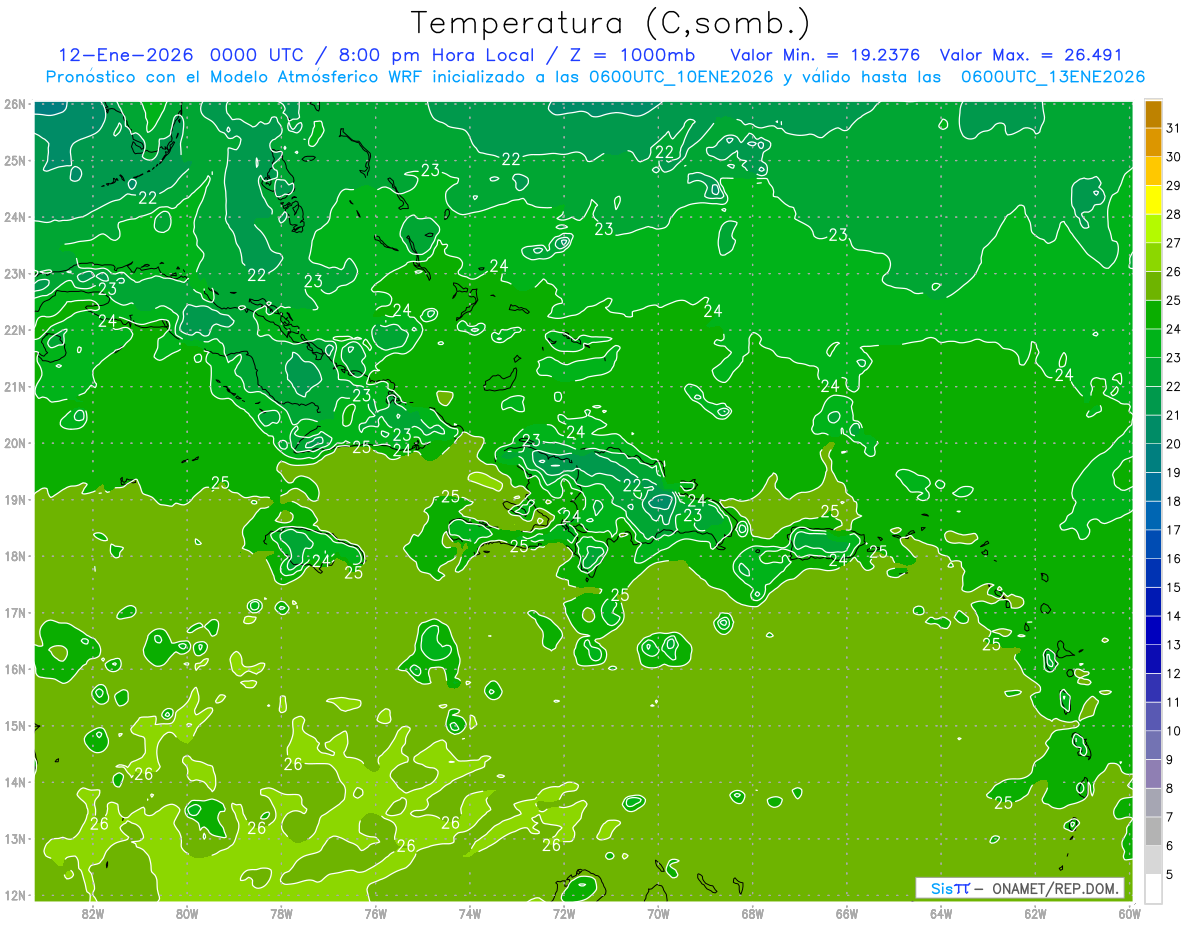Click the valid-until time "0600UTC_13ENE2026"
Screen dimensions: 1200x927
1052,77
